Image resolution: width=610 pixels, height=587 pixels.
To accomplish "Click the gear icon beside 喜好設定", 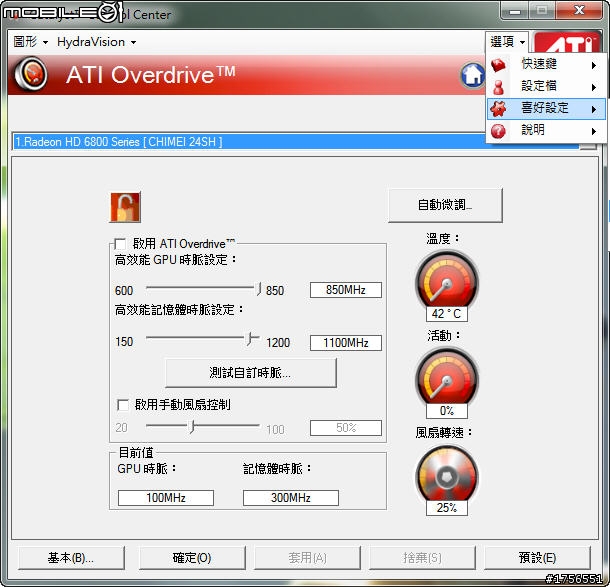I will click(498, 109).
